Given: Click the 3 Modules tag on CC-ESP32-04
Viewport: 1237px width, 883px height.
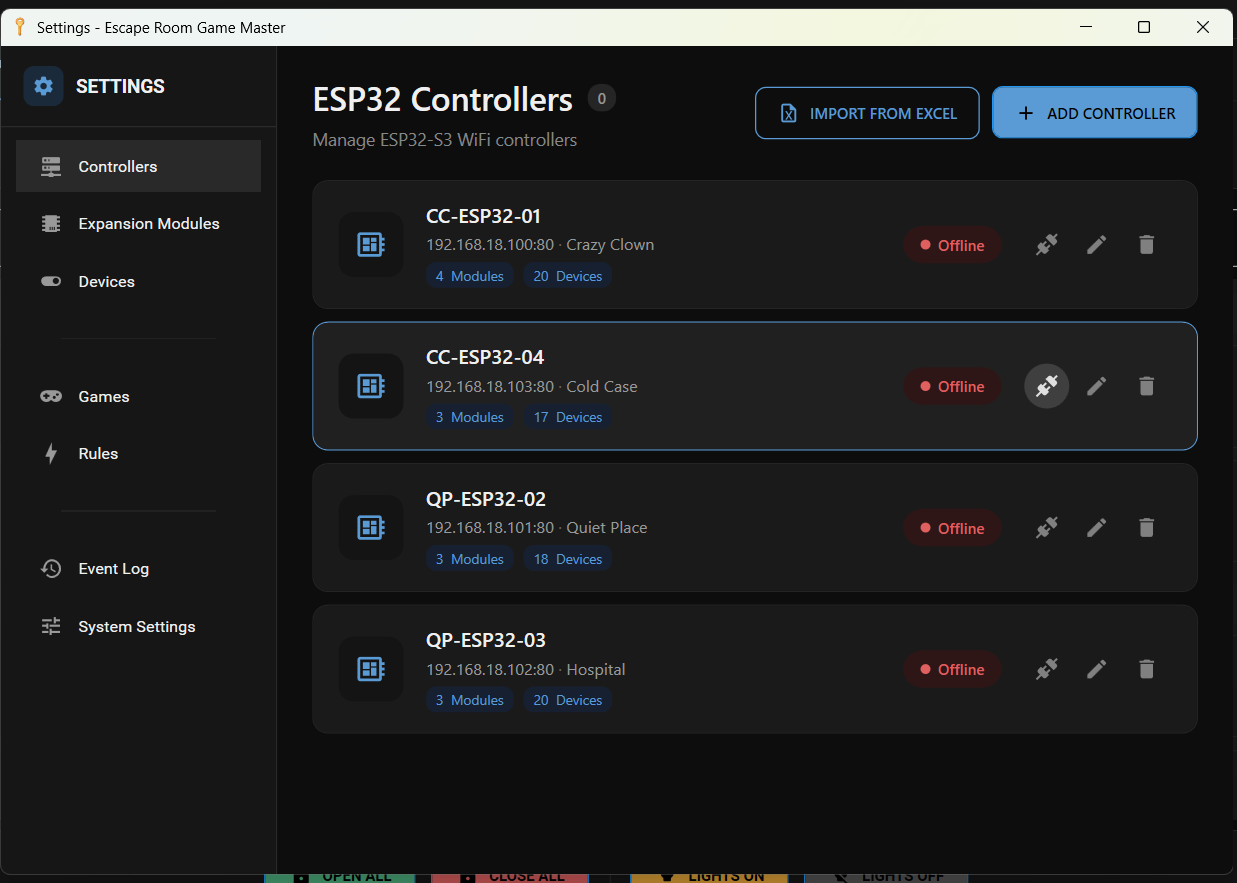Looking at the screenshot, I should pyautogui.click(x=470, y=417).
